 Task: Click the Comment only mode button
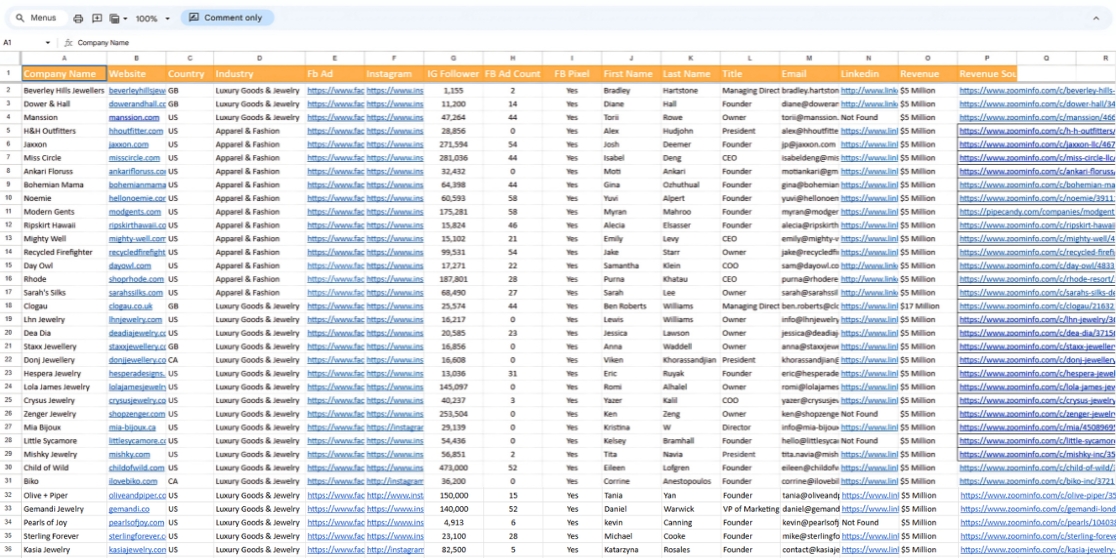pyautogui.click(x=226, y=18)
